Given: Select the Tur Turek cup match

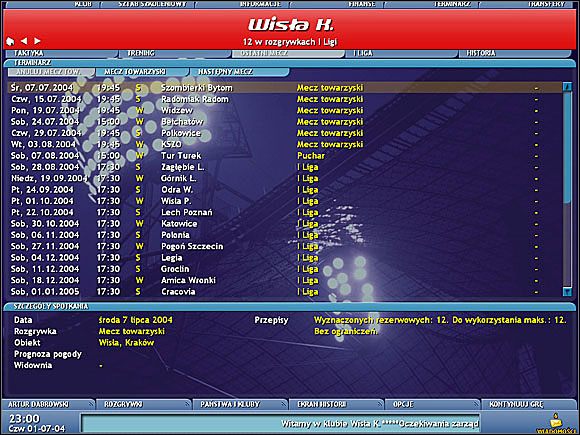Looking at the screenshot, I should tap(285, 156).
